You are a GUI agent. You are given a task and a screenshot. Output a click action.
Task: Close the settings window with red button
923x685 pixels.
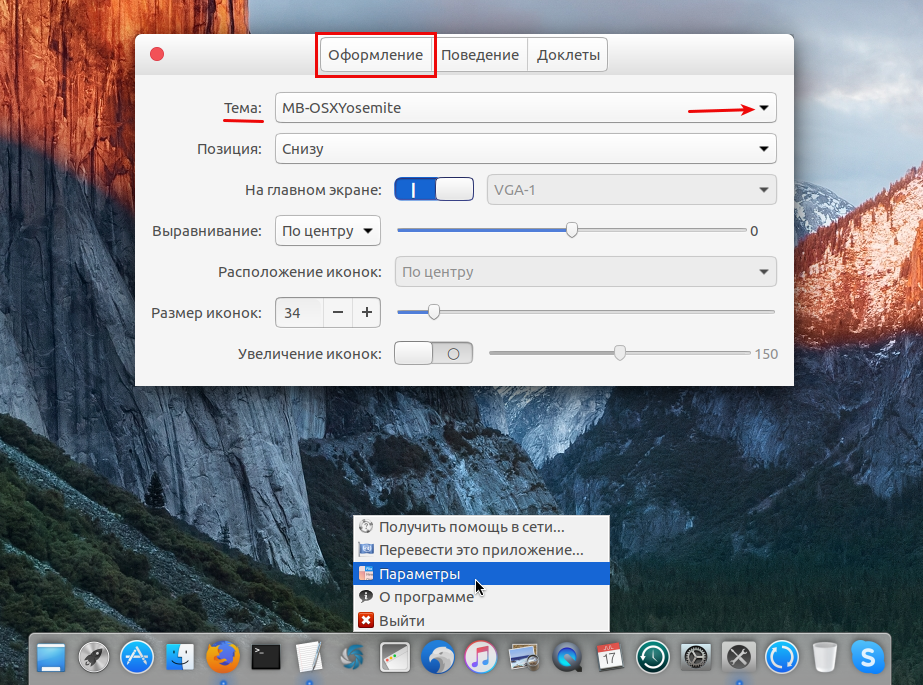[x=157, y=54]
